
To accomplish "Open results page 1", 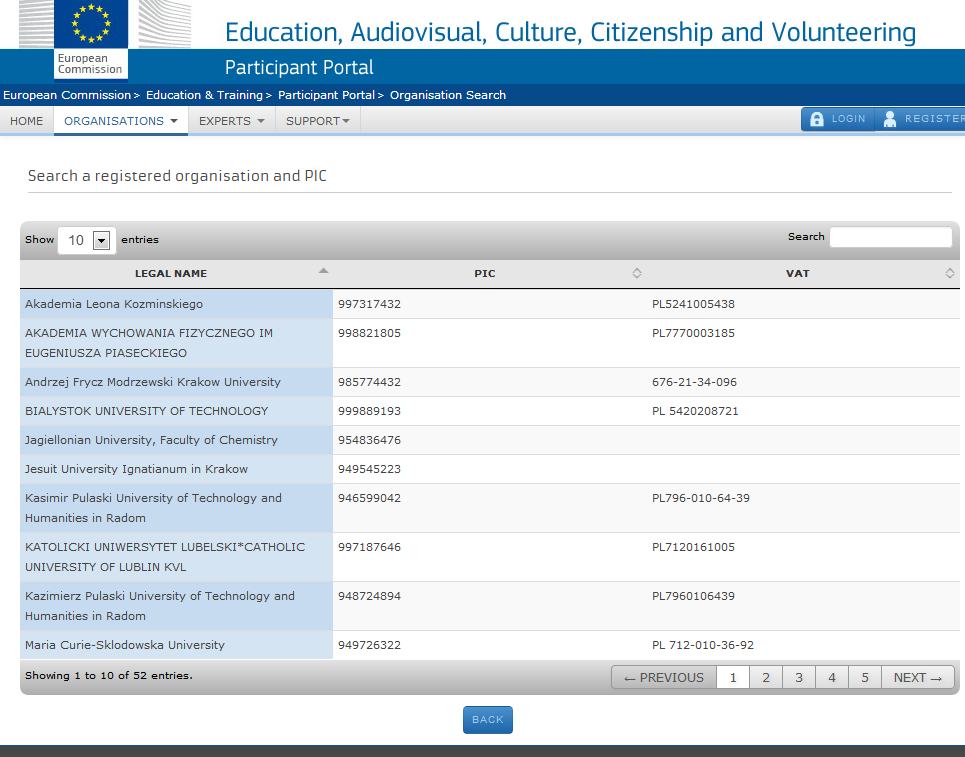I will click(x=733, y=678).
